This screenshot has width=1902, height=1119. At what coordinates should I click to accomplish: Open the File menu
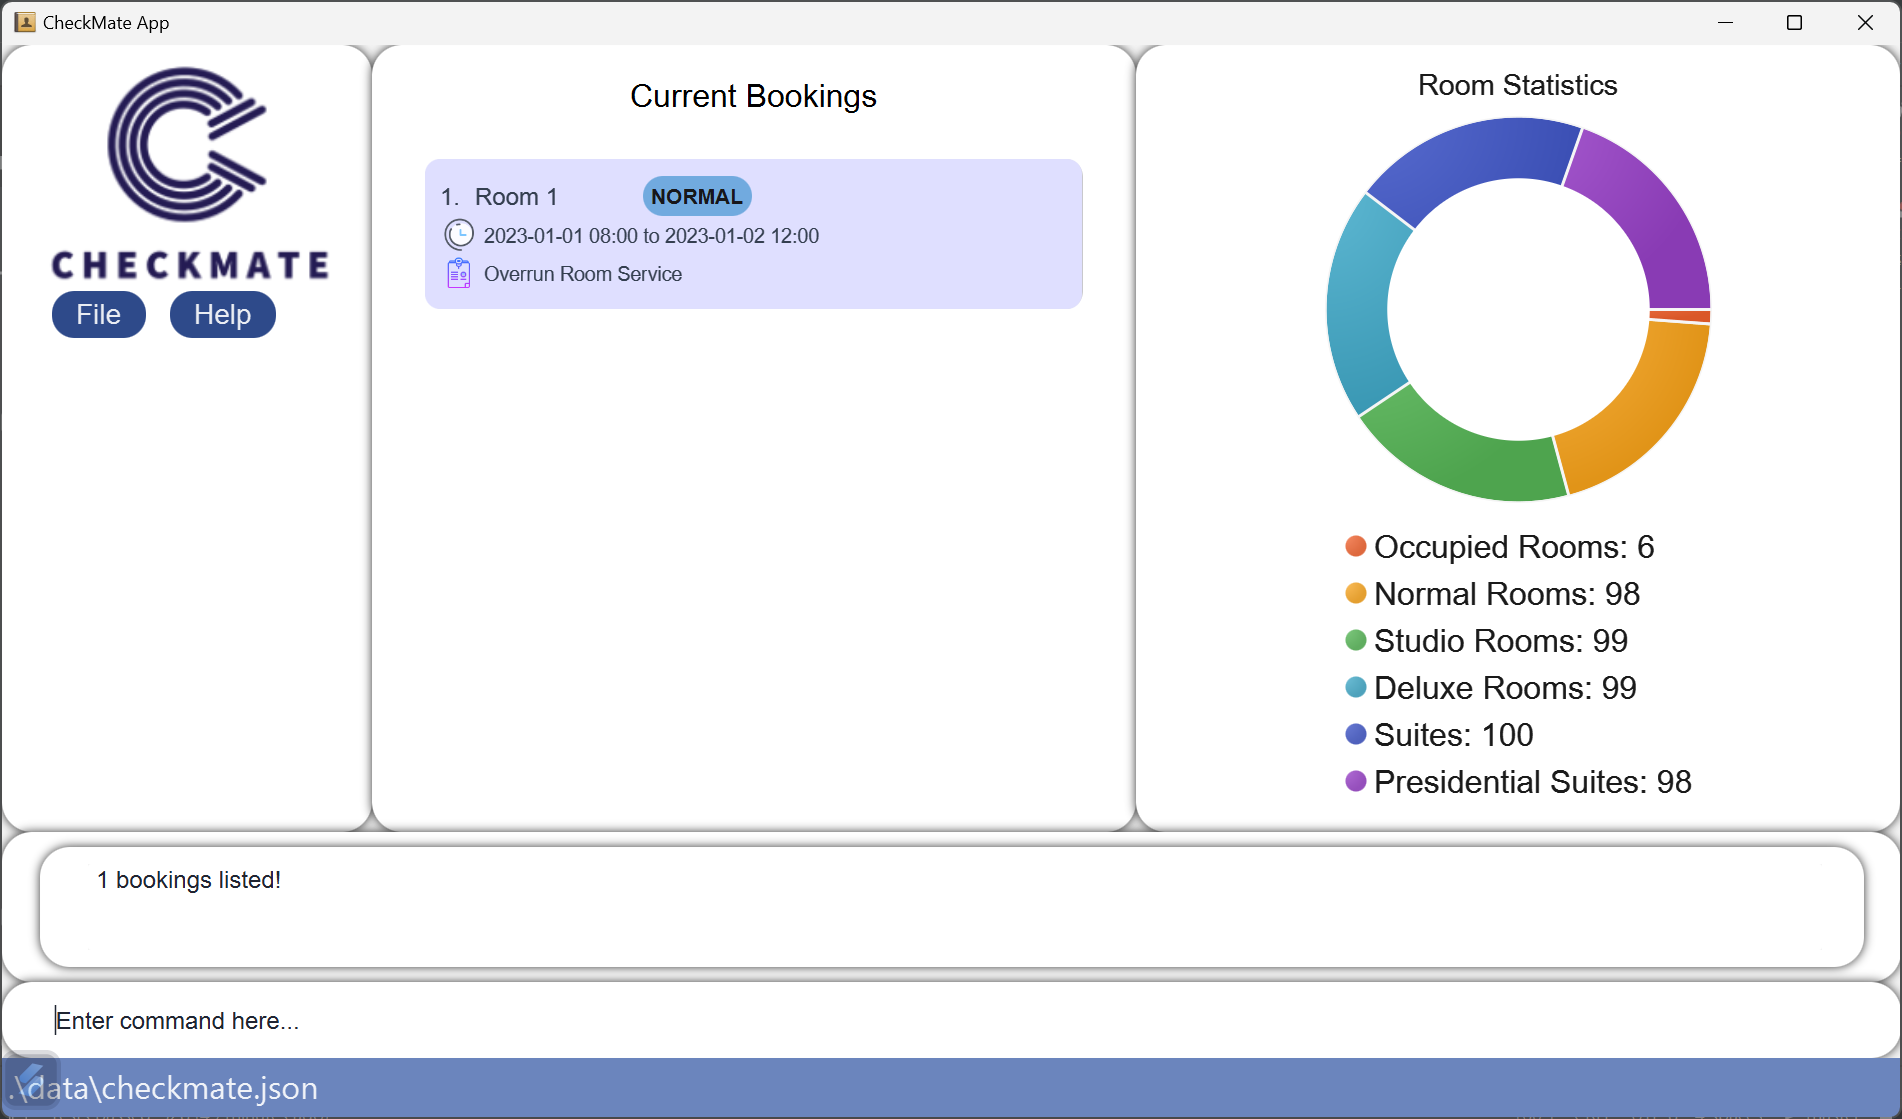pyautogui.click(x=99, y=315)
